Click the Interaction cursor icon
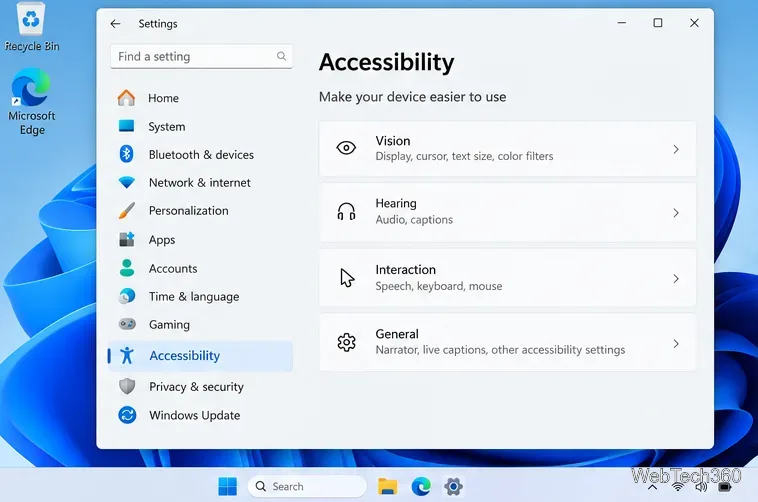758x502 pixels. (347, 278)
